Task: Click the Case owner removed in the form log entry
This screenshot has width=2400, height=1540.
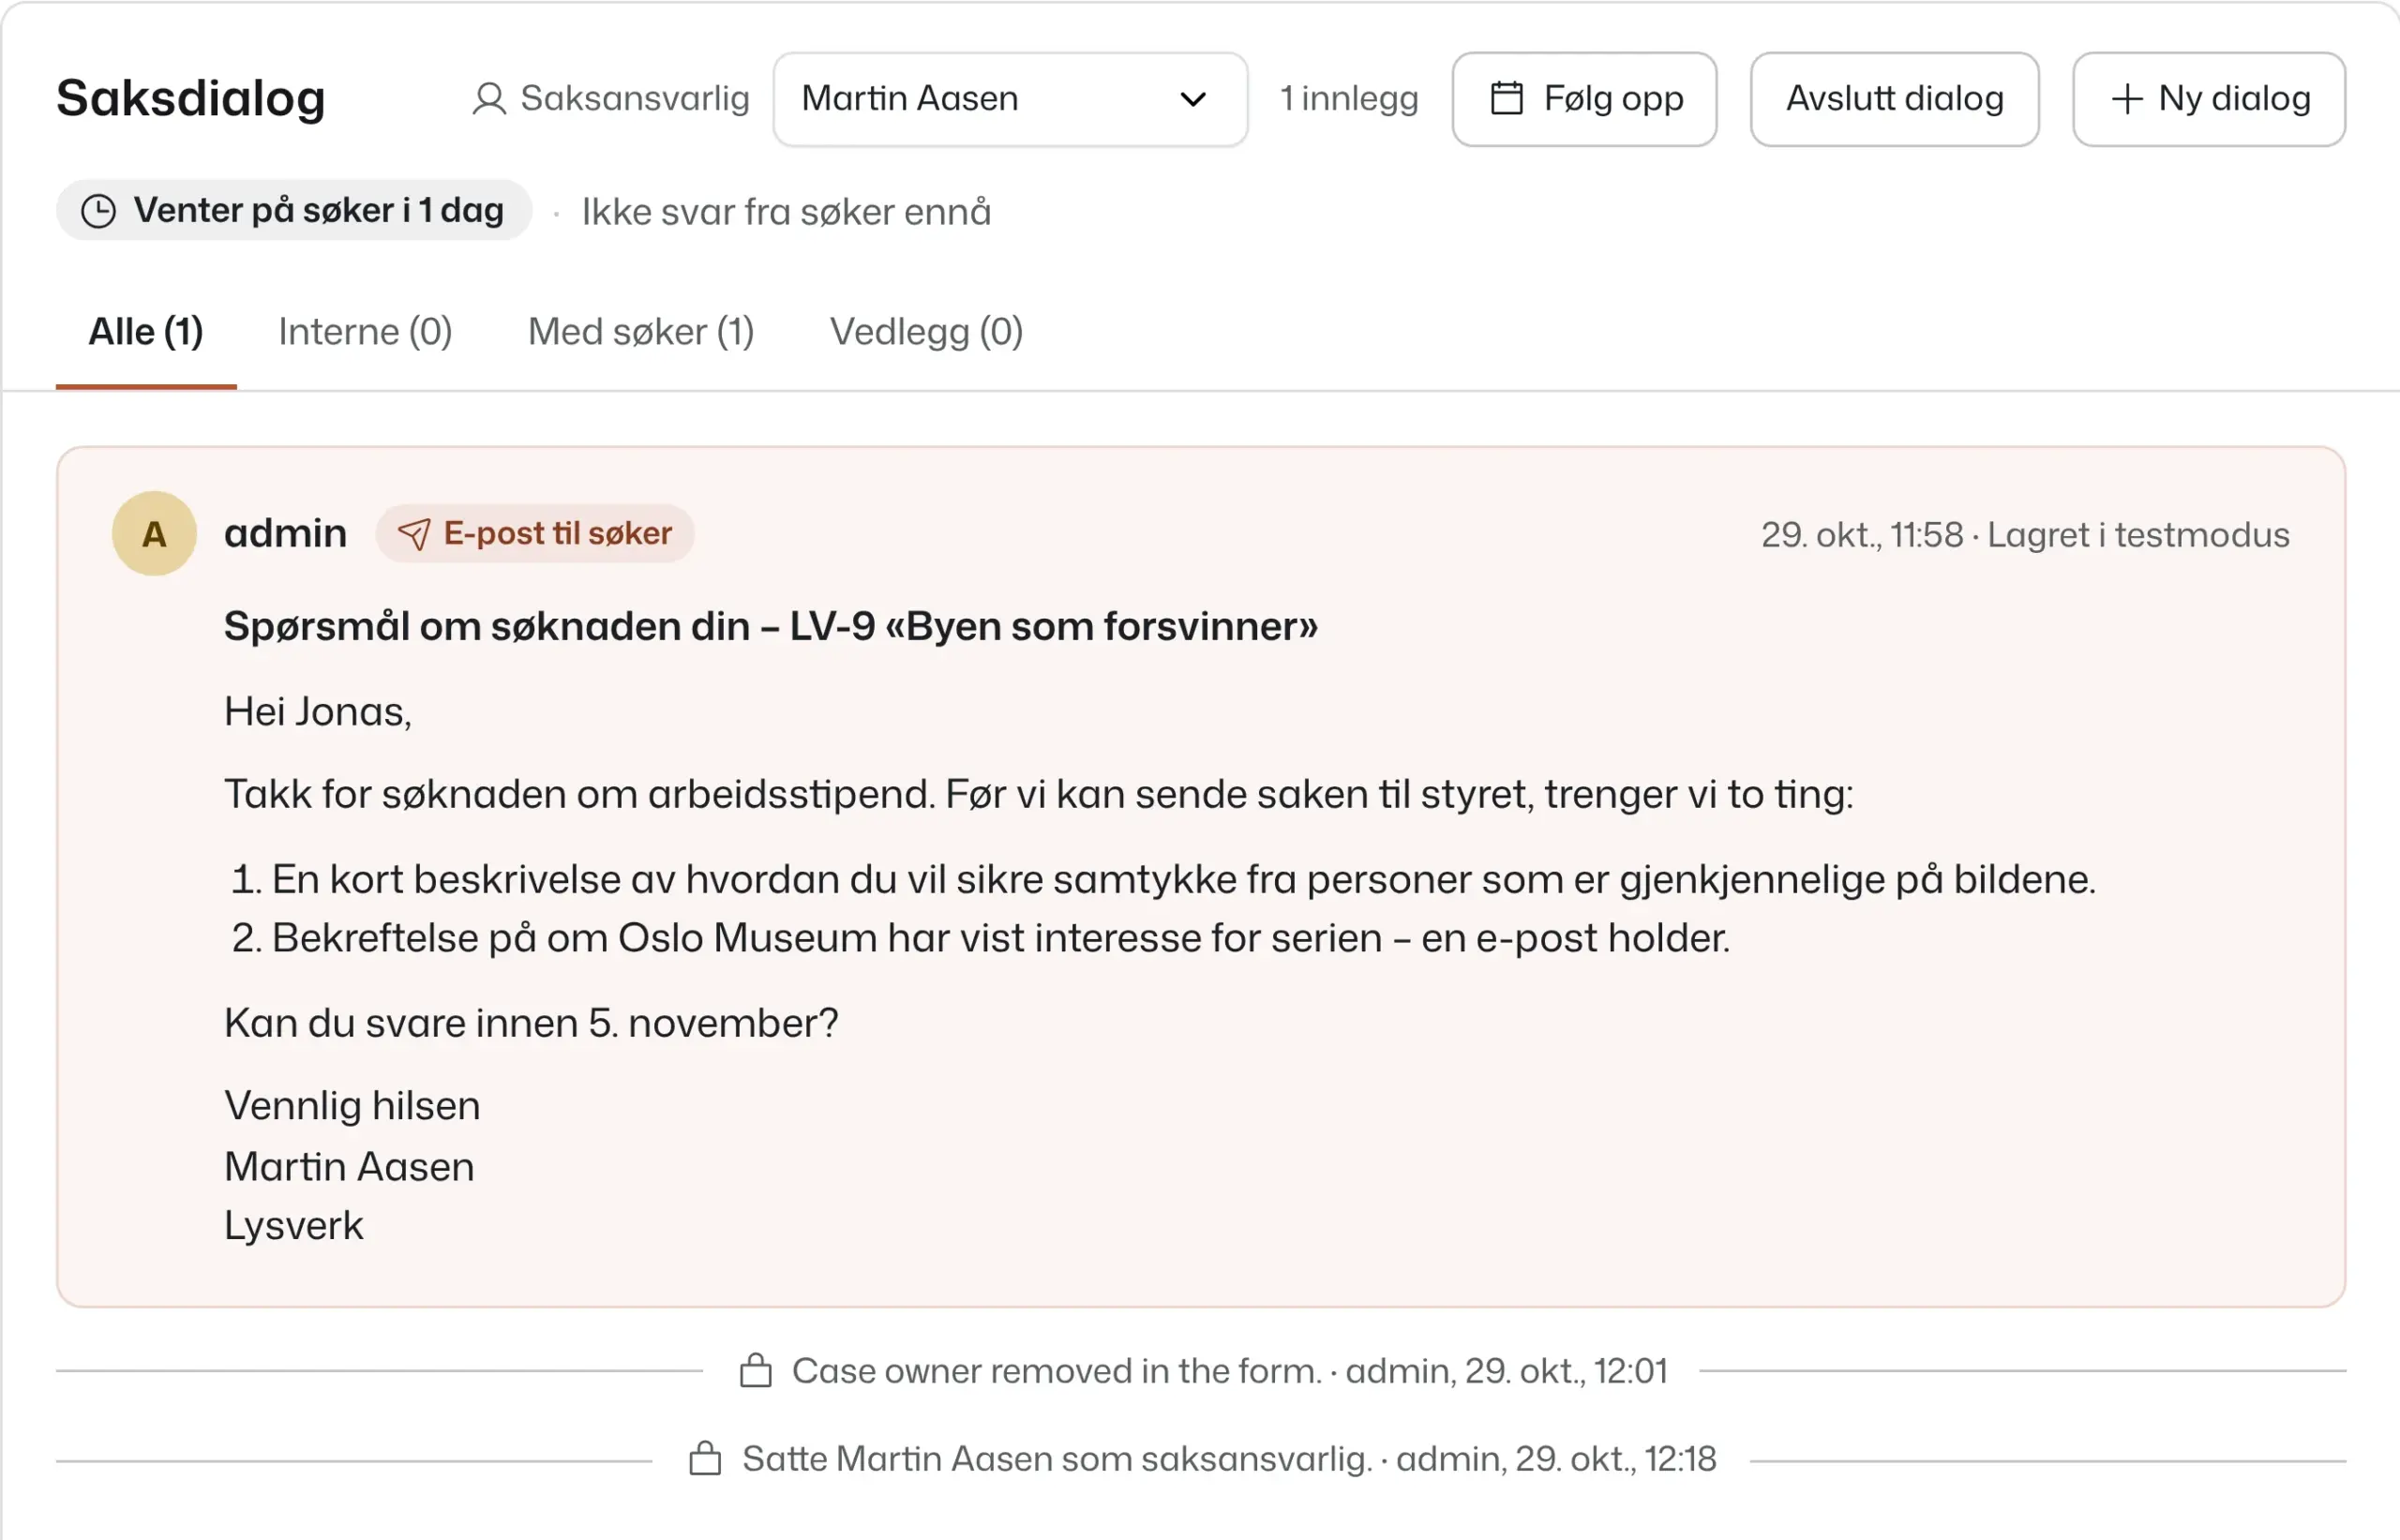Action: point(1204,1371)
